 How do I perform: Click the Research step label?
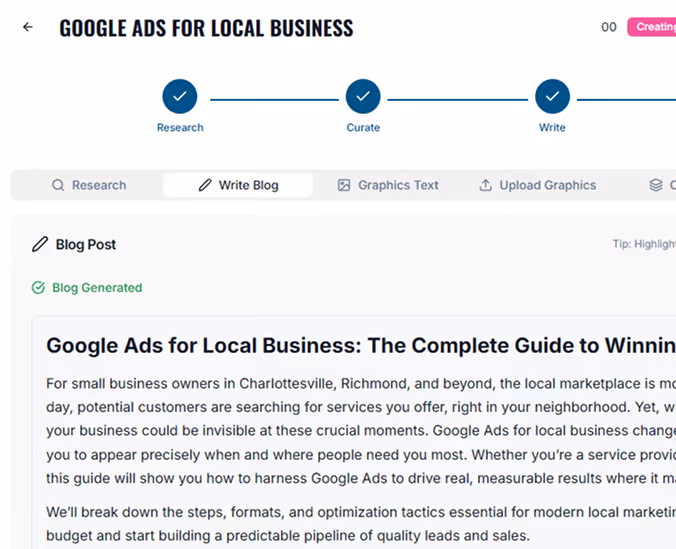point(180,128)
